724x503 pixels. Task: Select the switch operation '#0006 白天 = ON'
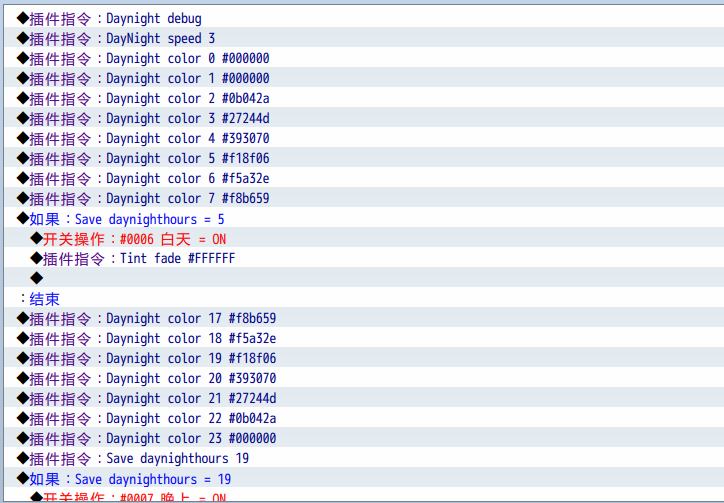(x=364, y=238)
